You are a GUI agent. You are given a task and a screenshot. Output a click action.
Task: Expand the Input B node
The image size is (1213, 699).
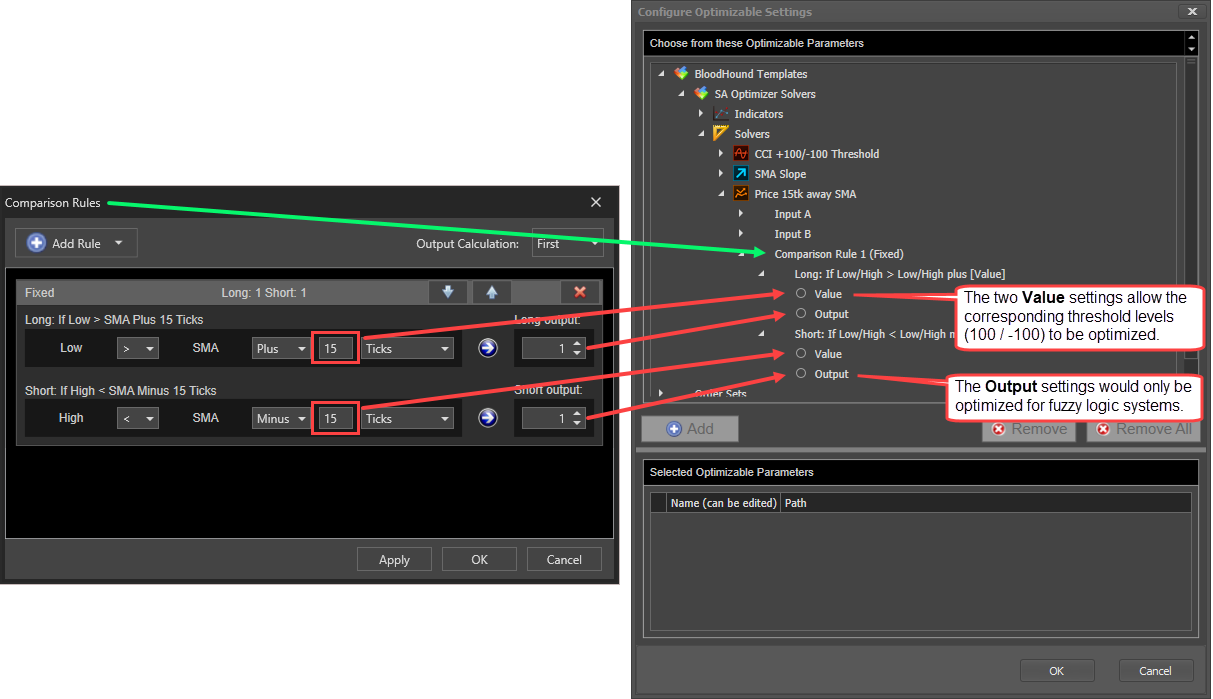coord(741,234)
